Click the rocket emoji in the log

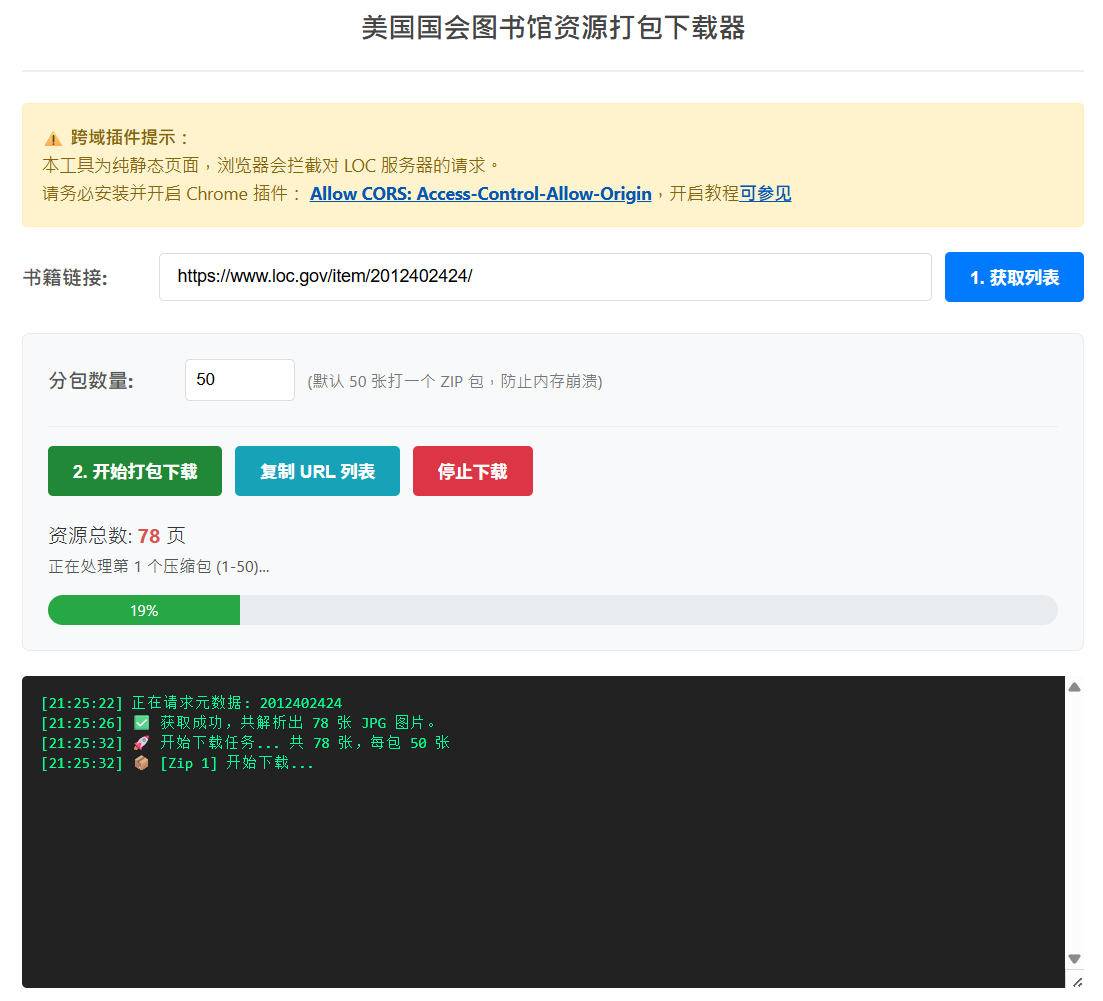coord(141,743)
